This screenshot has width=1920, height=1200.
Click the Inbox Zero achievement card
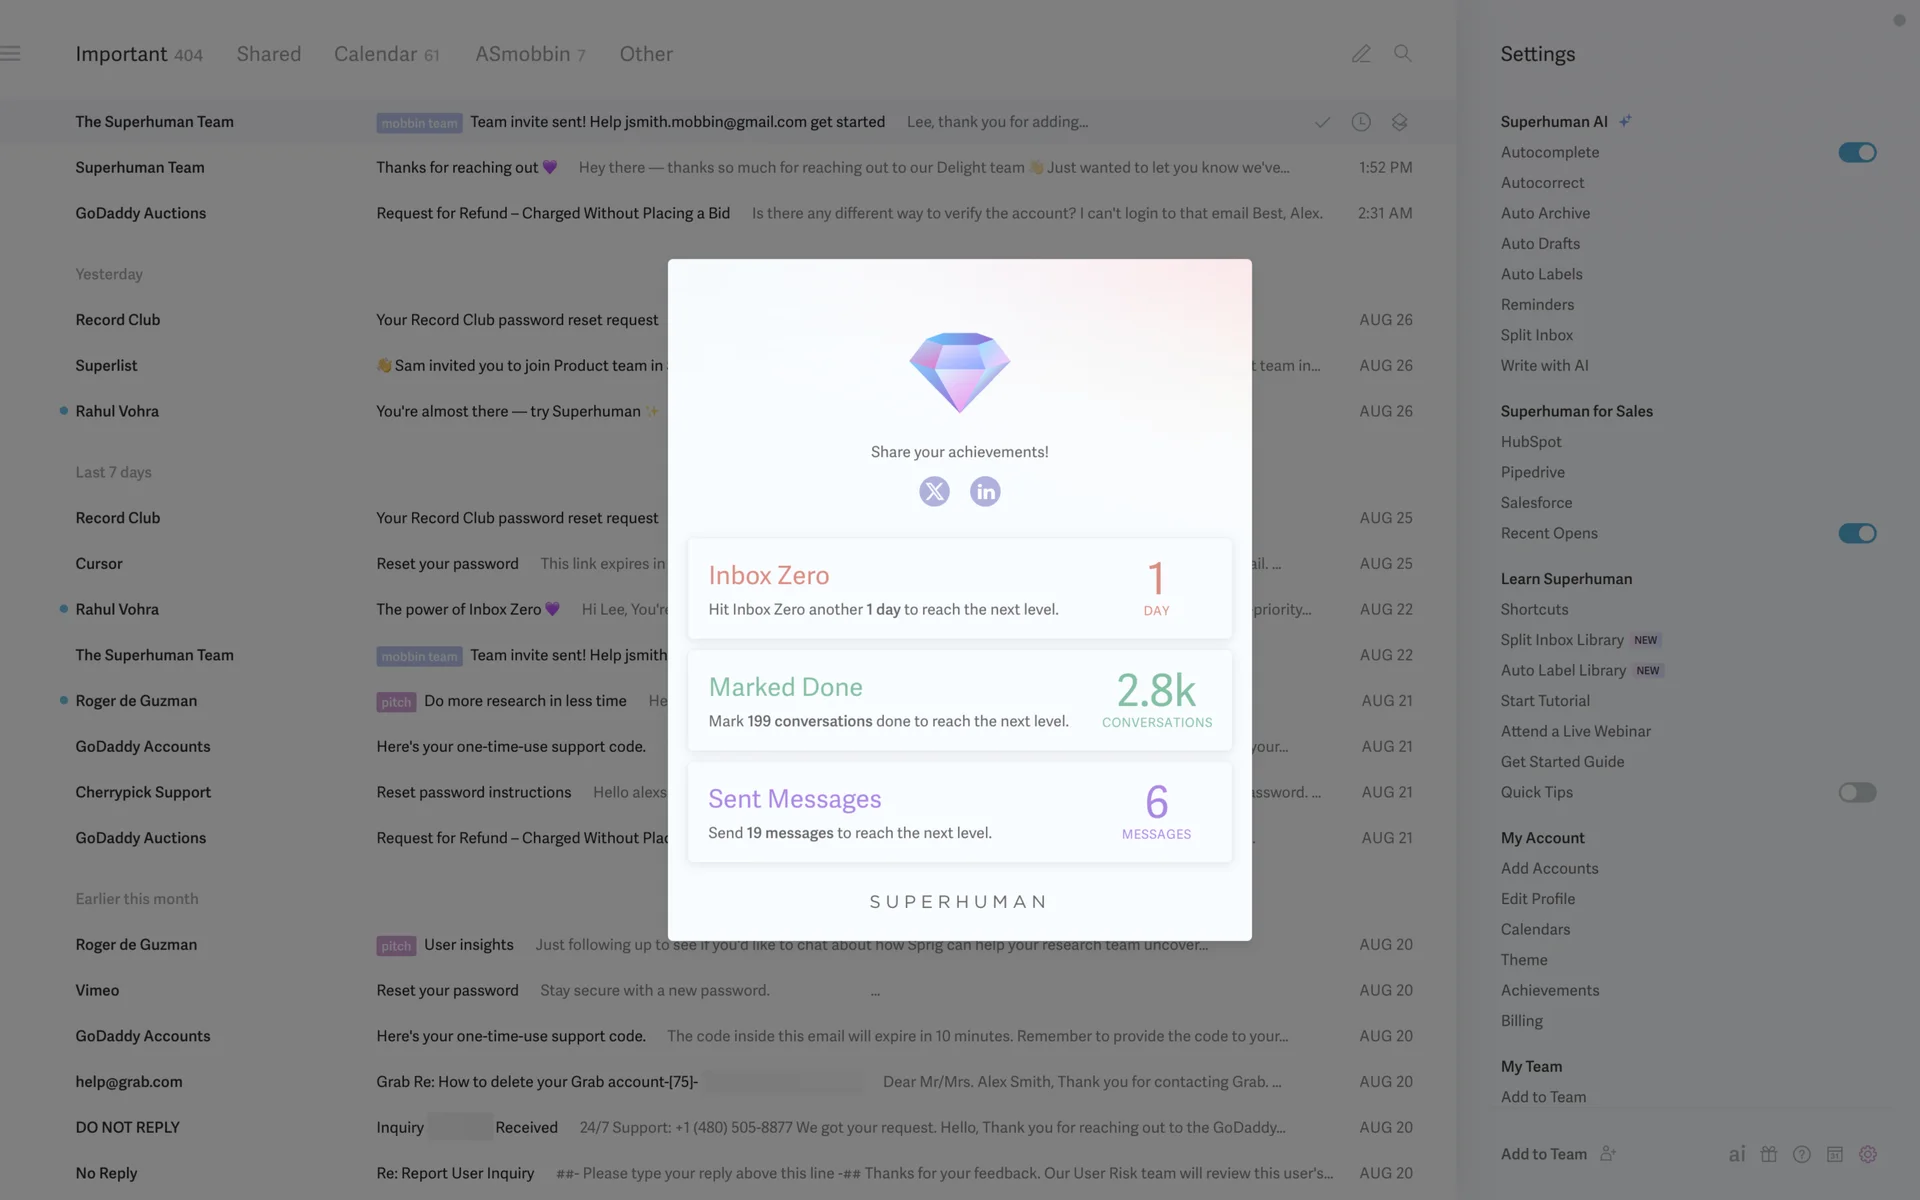(959, 589)
